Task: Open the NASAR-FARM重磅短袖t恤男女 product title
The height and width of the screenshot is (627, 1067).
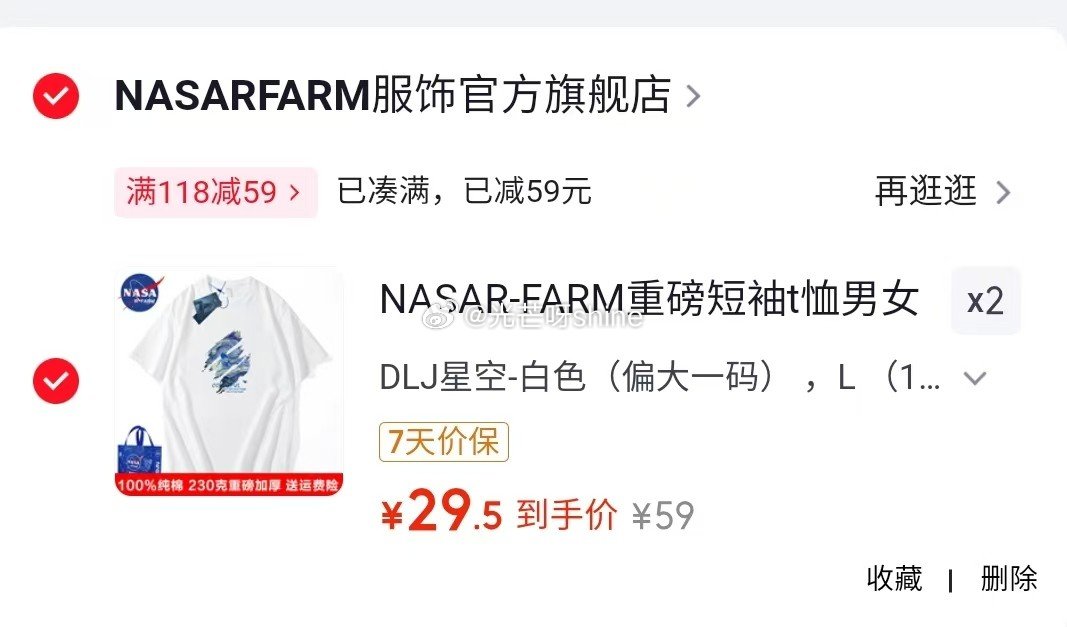Action: pos(650,300)
